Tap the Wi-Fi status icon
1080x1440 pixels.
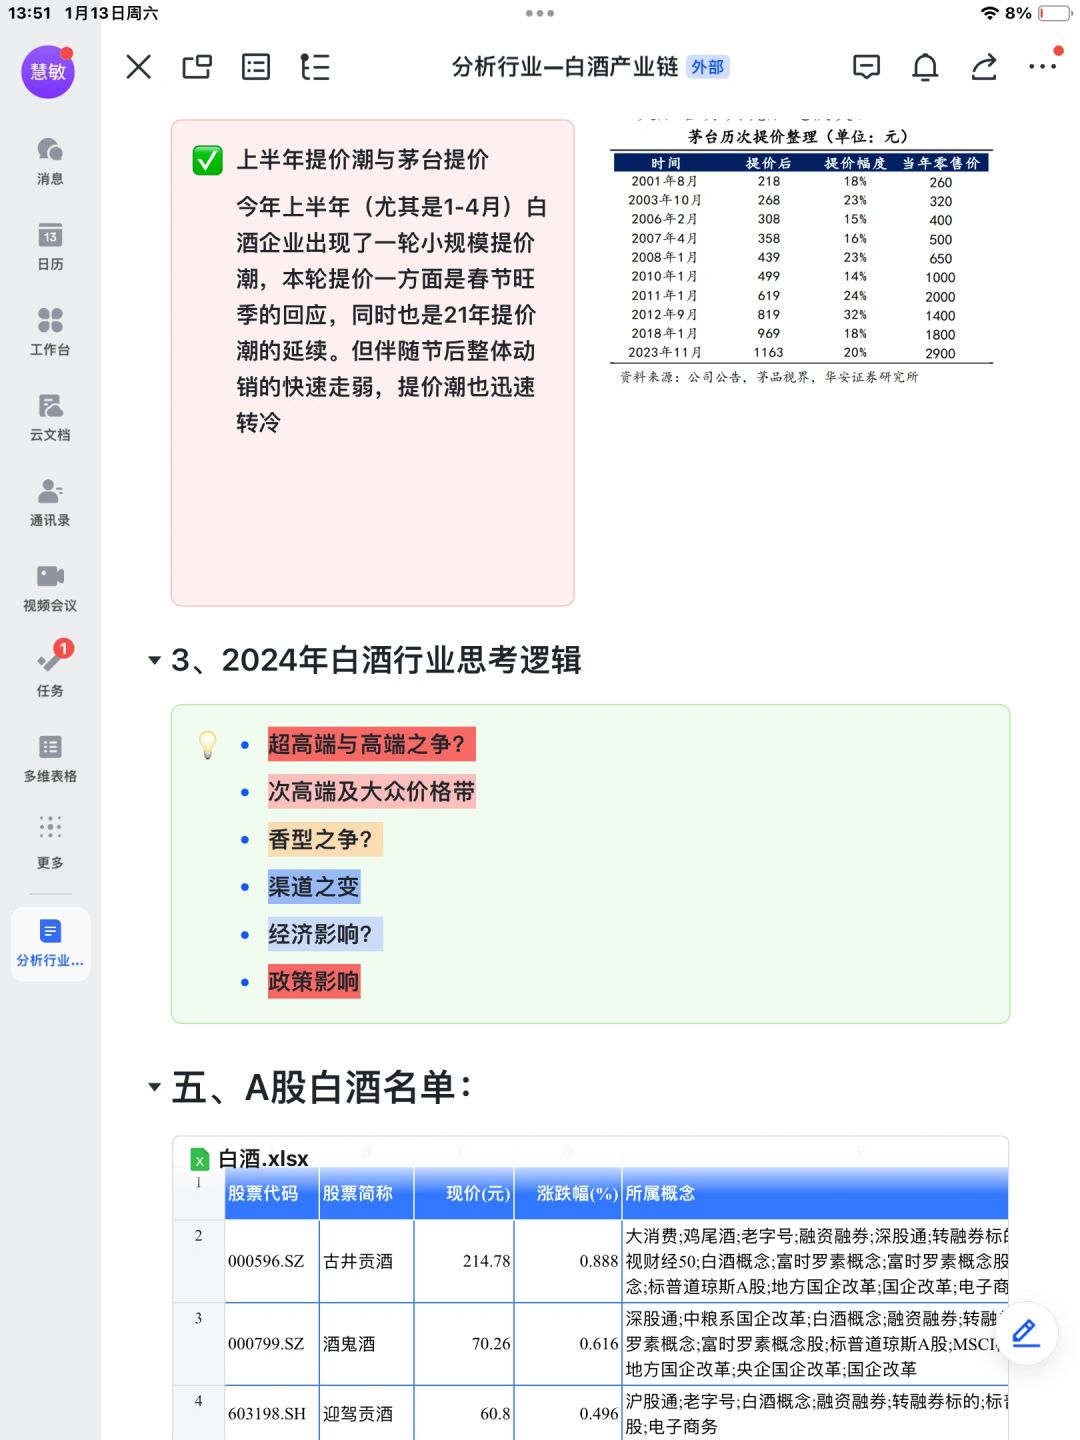click(990, 13)
